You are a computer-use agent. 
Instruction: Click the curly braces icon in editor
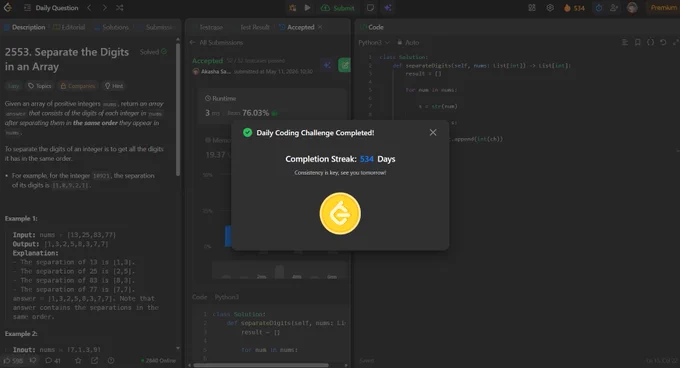651,42
